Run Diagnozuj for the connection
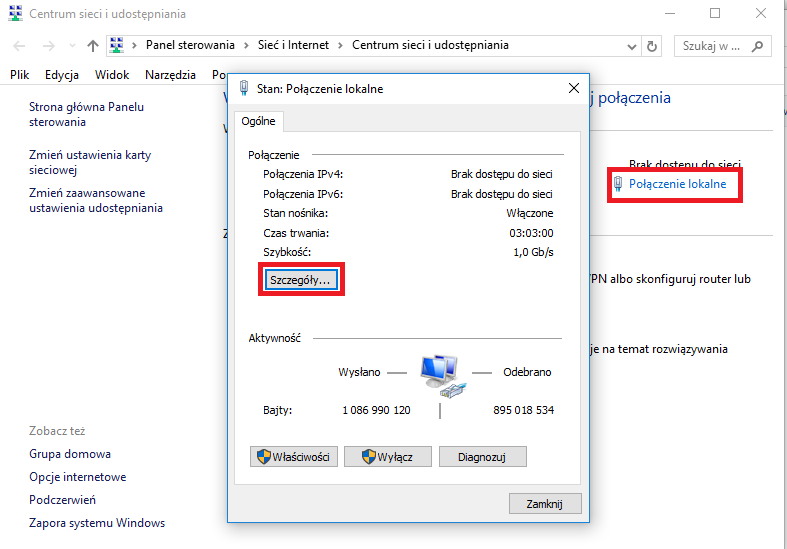Screen dimensions: 787x549 click(482, 457)
